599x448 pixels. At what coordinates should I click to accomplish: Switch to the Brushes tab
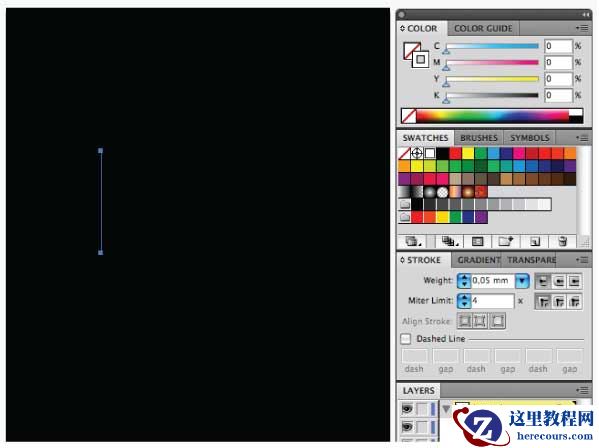pyautogui.click(x=479, y=138)
